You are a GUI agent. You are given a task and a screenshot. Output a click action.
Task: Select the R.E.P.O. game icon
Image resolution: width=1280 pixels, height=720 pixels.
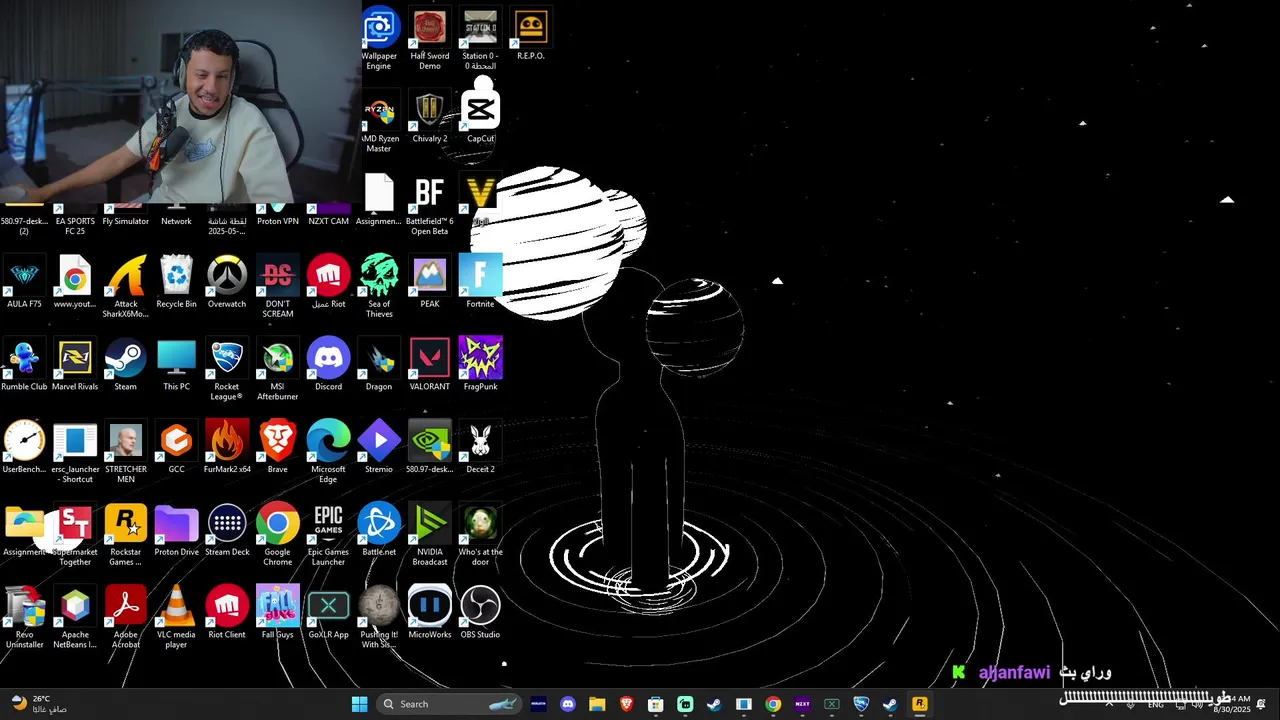(x=531, y=35)
